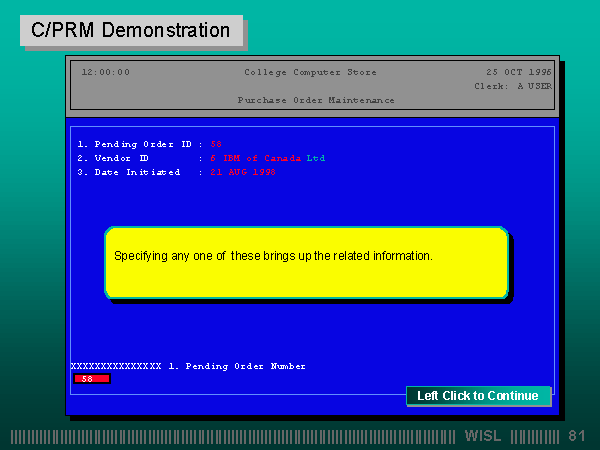The image size is (600, 450).
Task: Click the yellow information message box
Action: (x=307, y=263)
